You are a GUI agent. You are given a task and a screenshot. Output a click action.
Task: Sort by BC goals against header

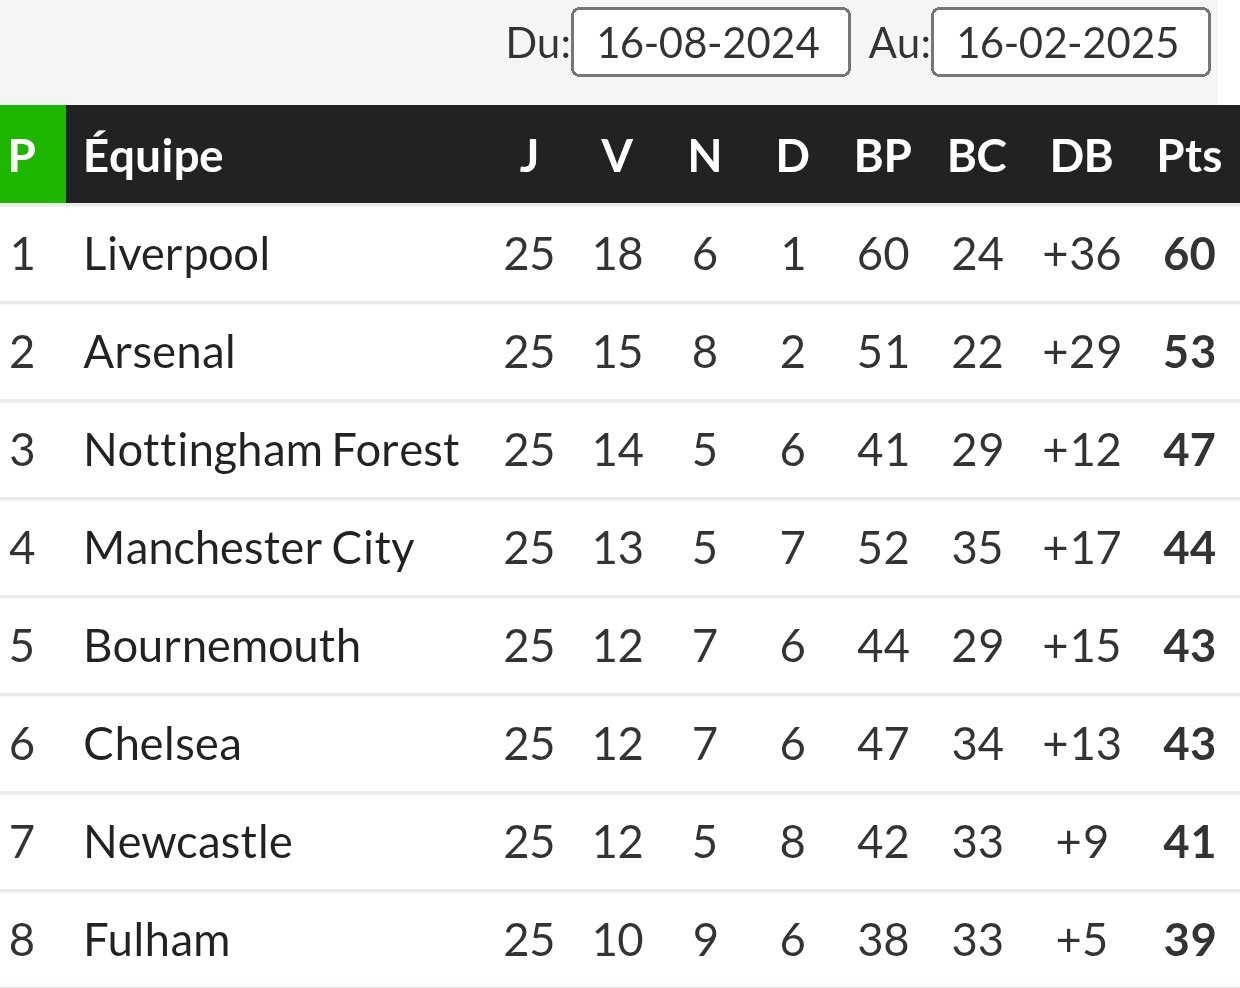[977, 155]
